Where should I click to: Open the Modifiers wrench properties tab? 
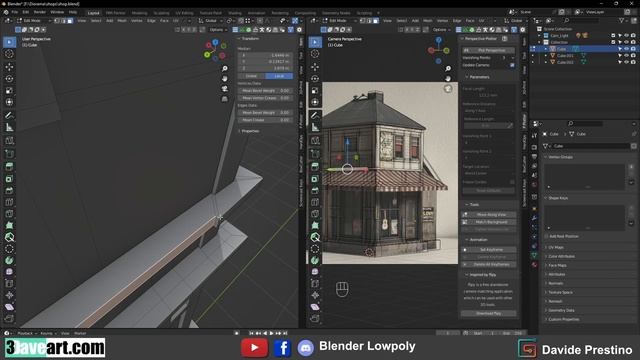point(534,218)
